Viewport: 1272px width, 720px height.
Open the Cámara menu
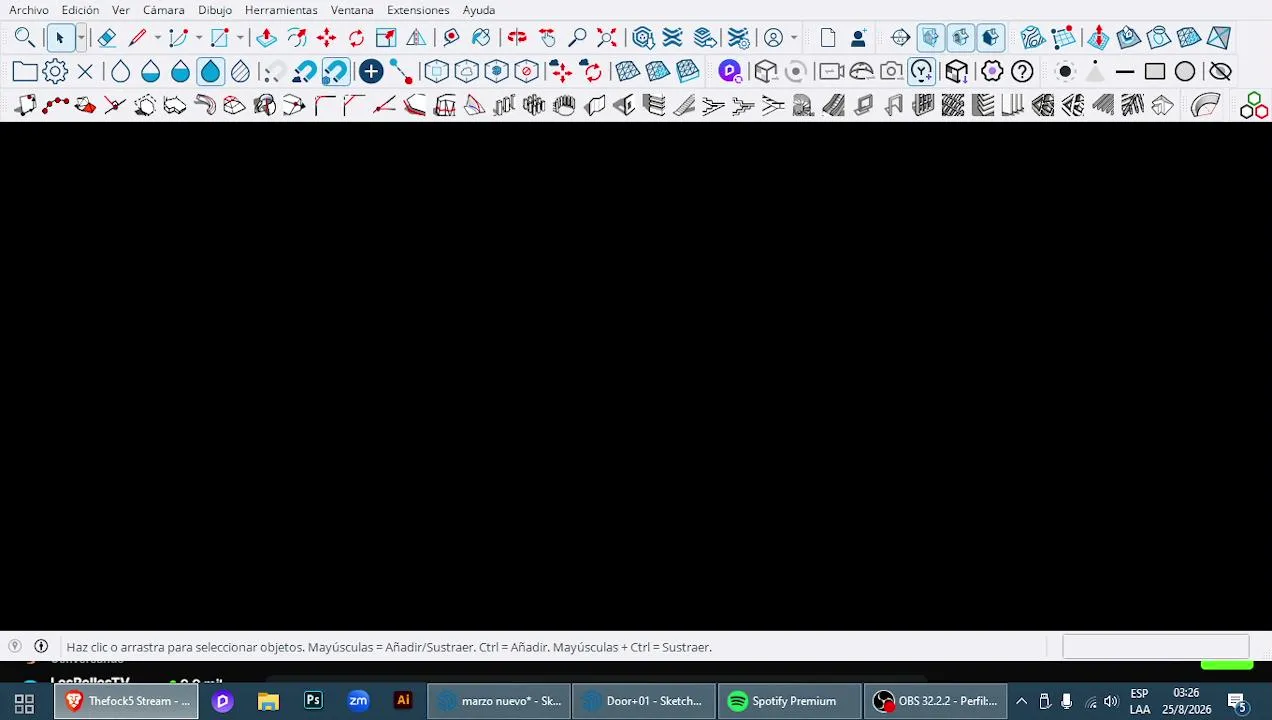click(x=164, y=10)
